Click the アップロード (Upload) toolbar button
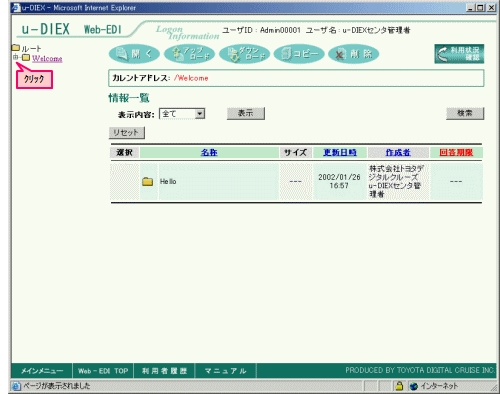This screenshot has height=394, width=500. [189, 54]
